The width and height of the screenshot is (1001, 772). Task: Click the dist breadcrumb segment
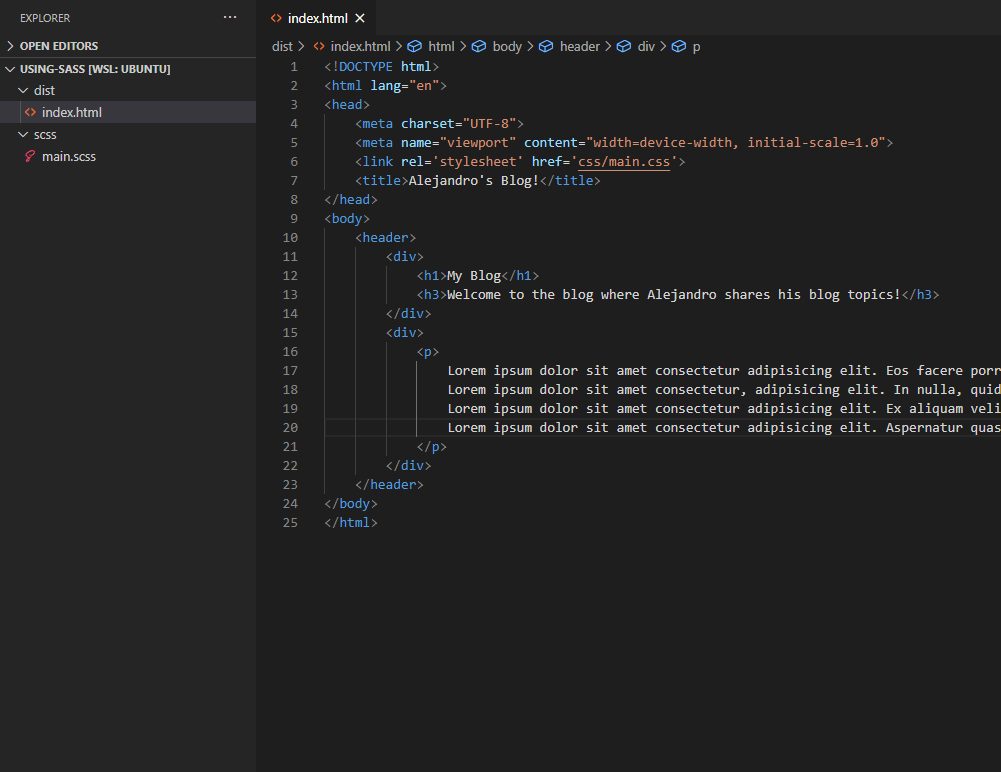(282, 46)
